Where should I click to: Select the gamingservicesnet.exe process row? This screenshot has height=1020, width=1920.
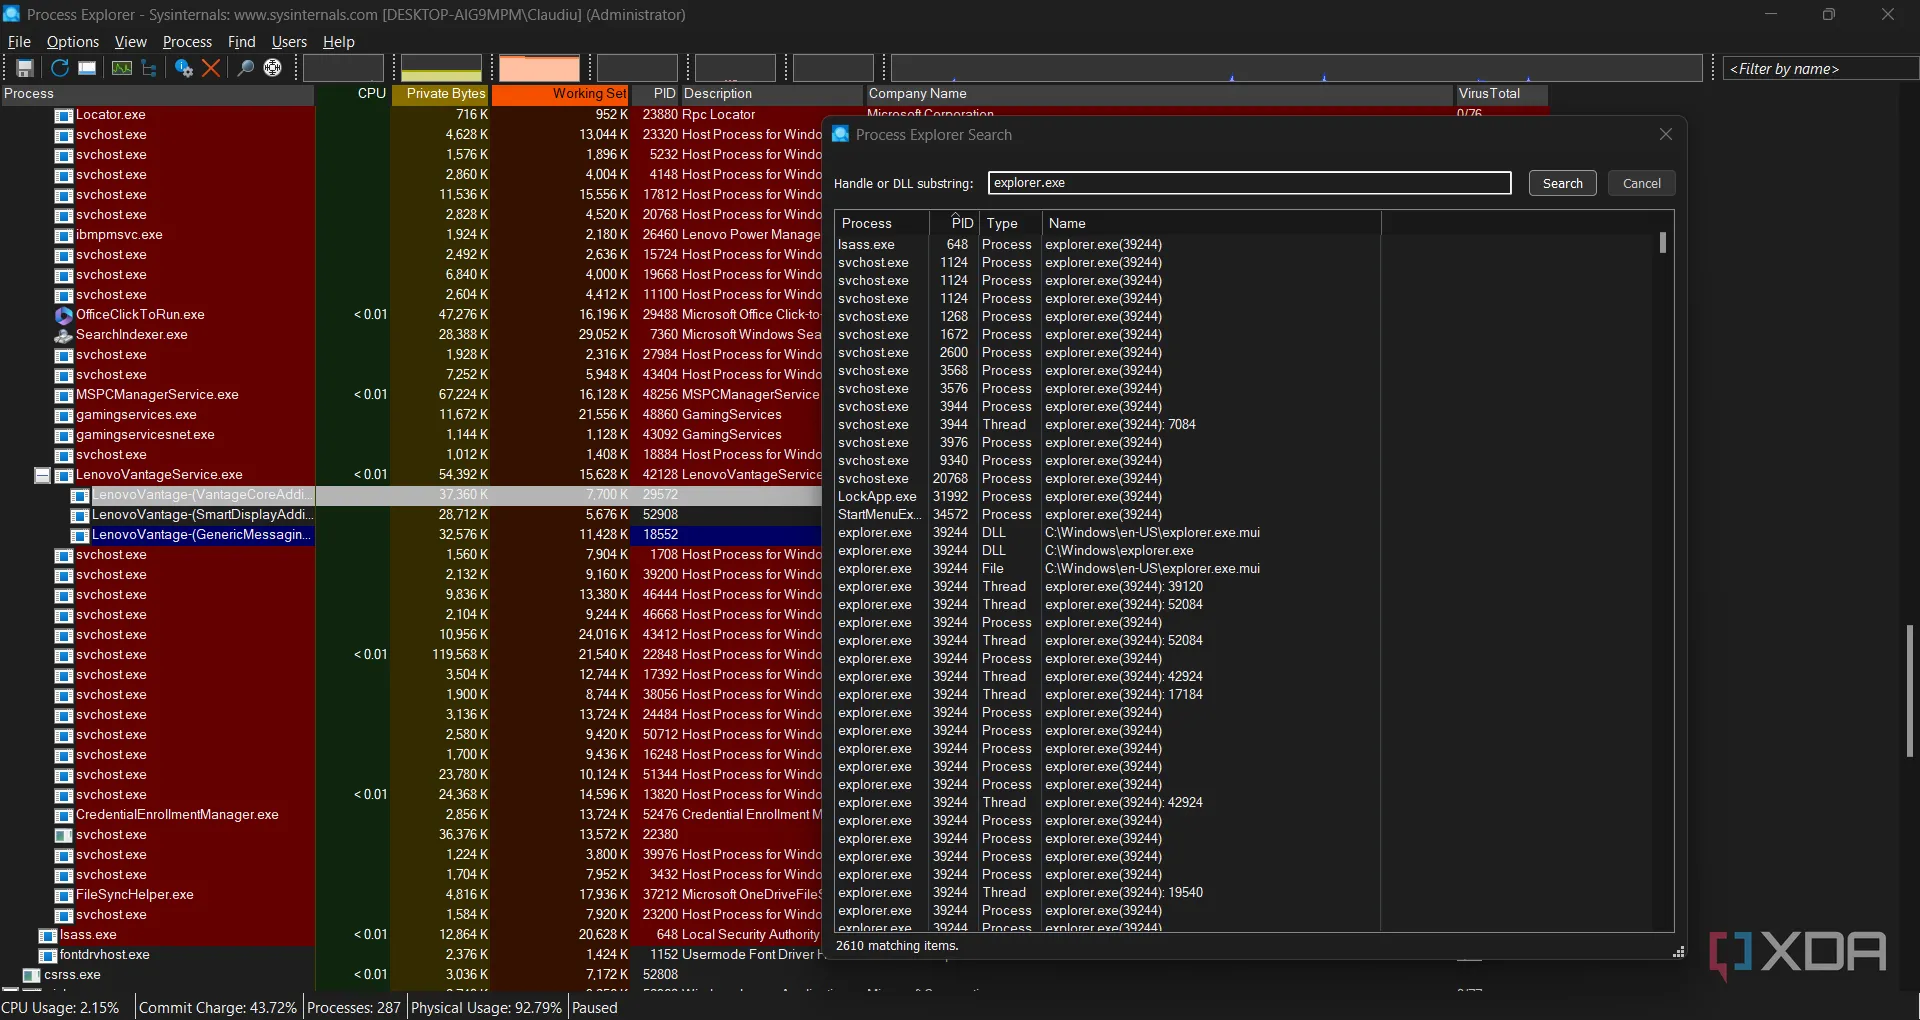click(x=438, y=435)
